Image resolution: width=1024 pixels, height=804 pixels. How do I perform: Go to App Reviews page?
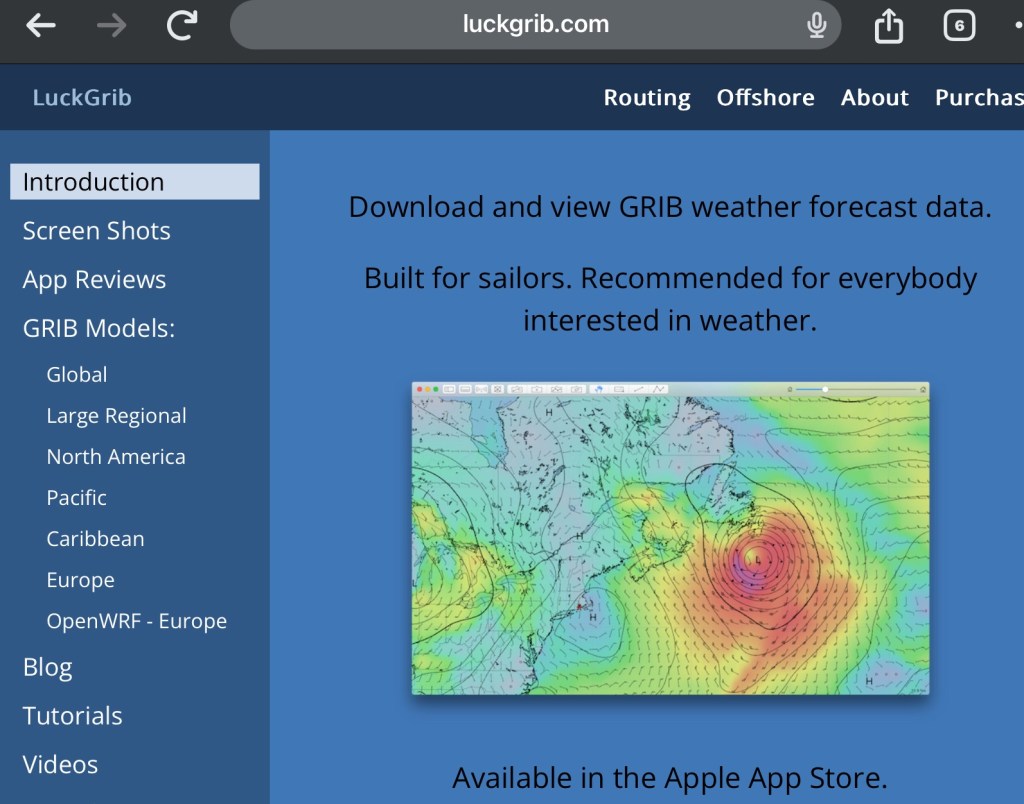click(94, 280)
